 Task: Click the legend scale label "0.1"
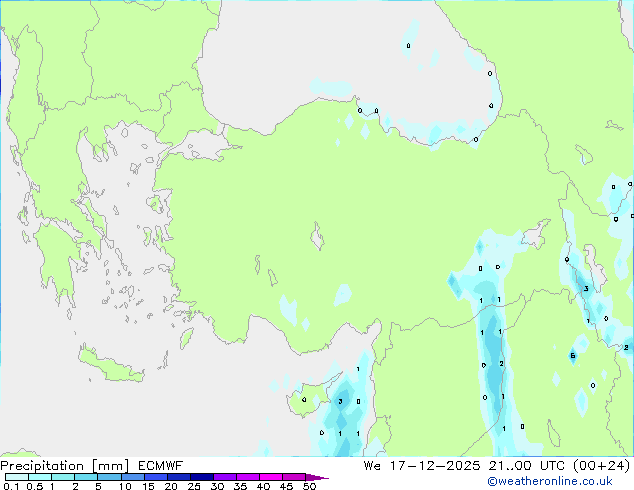click(x=11, y=486)
